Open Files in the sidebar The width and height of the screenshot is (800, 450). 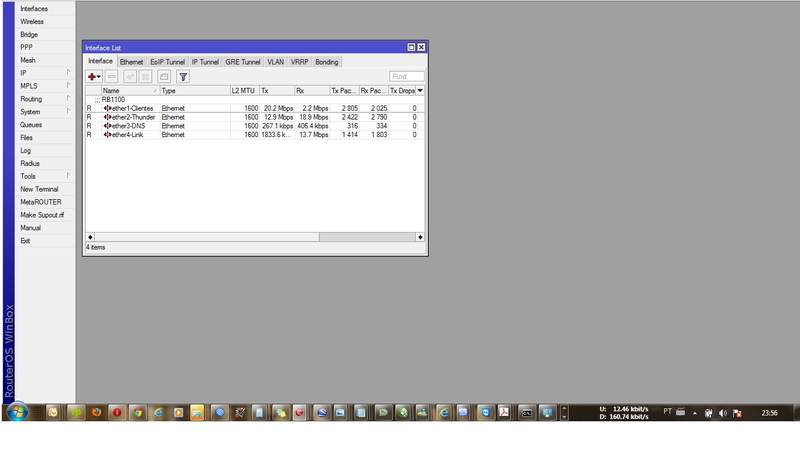click(45, 137)
